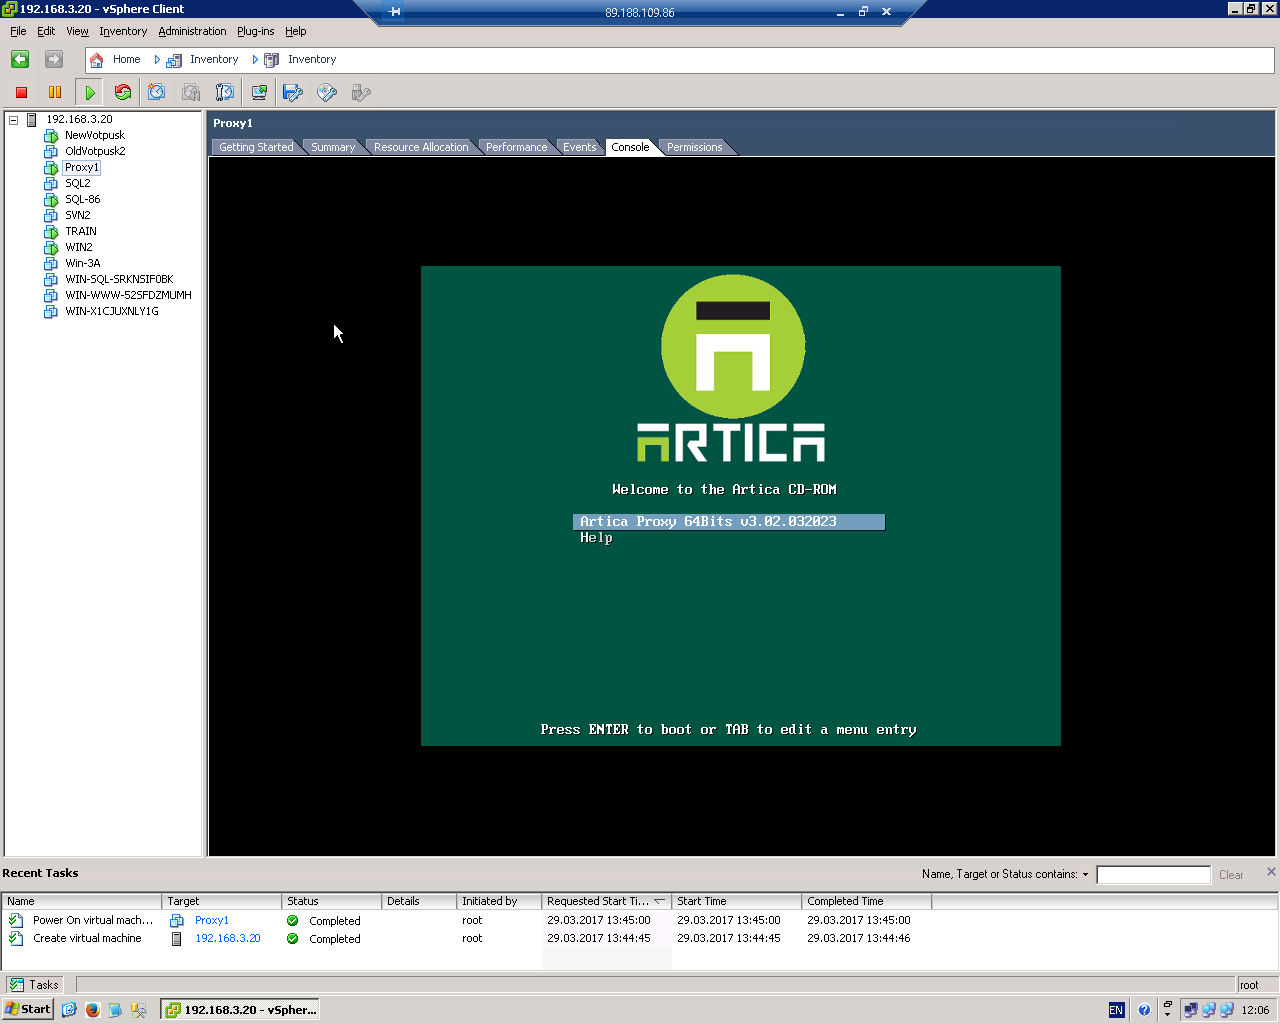Click the Windows Start button
The width and height of the screenshot is (1280, 1024).
(x=27, y=1009)
